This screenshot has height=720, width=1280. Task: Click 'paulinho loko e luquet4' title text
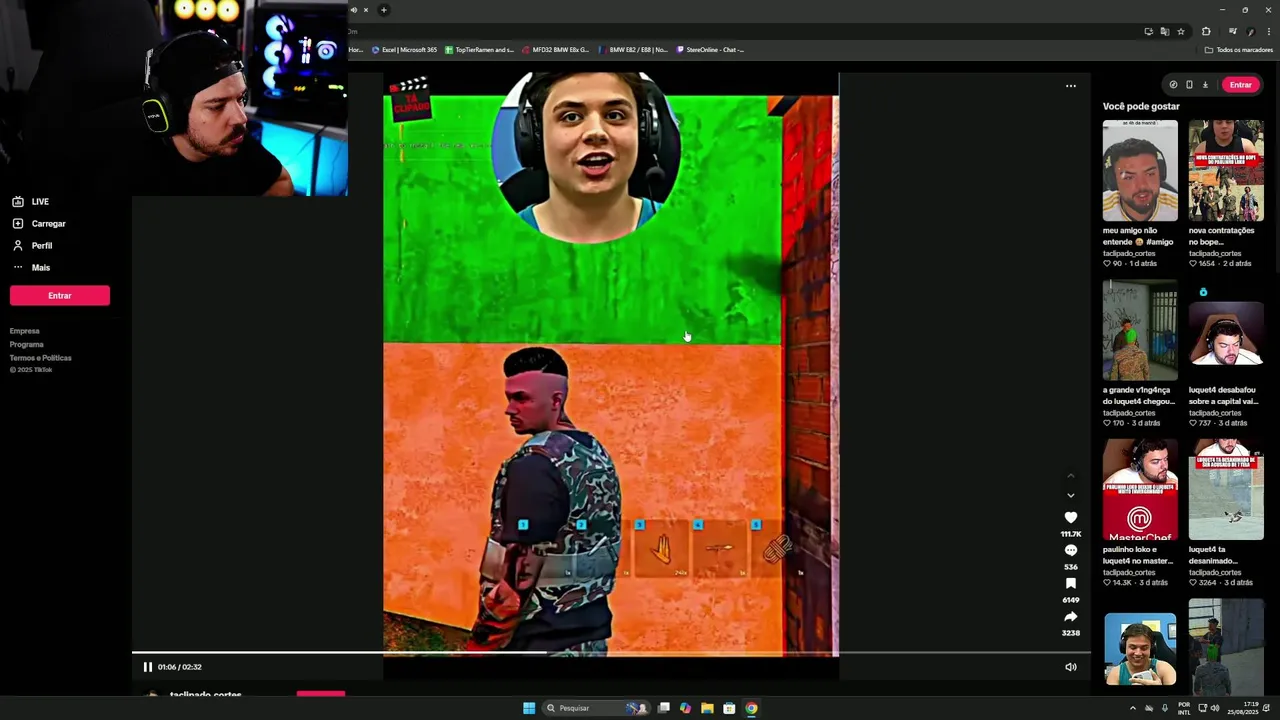[x=1138, y=555]
